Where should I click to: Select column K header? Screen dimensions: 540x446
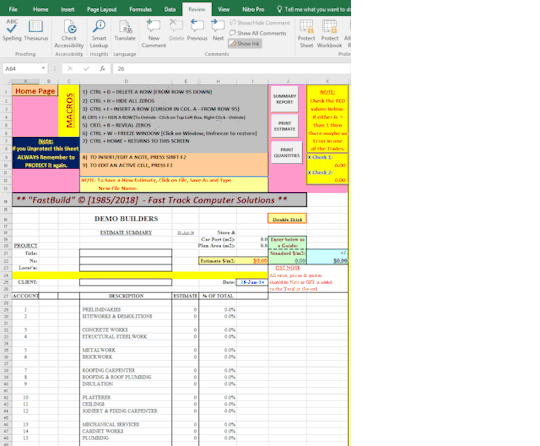coord(327,81)
